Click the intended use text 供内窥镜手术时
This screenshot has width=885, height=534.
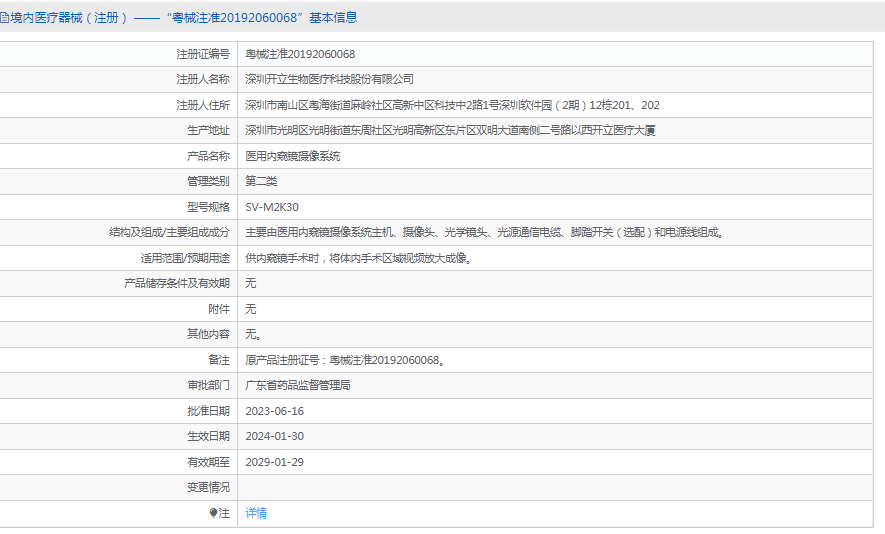[358, 258]
